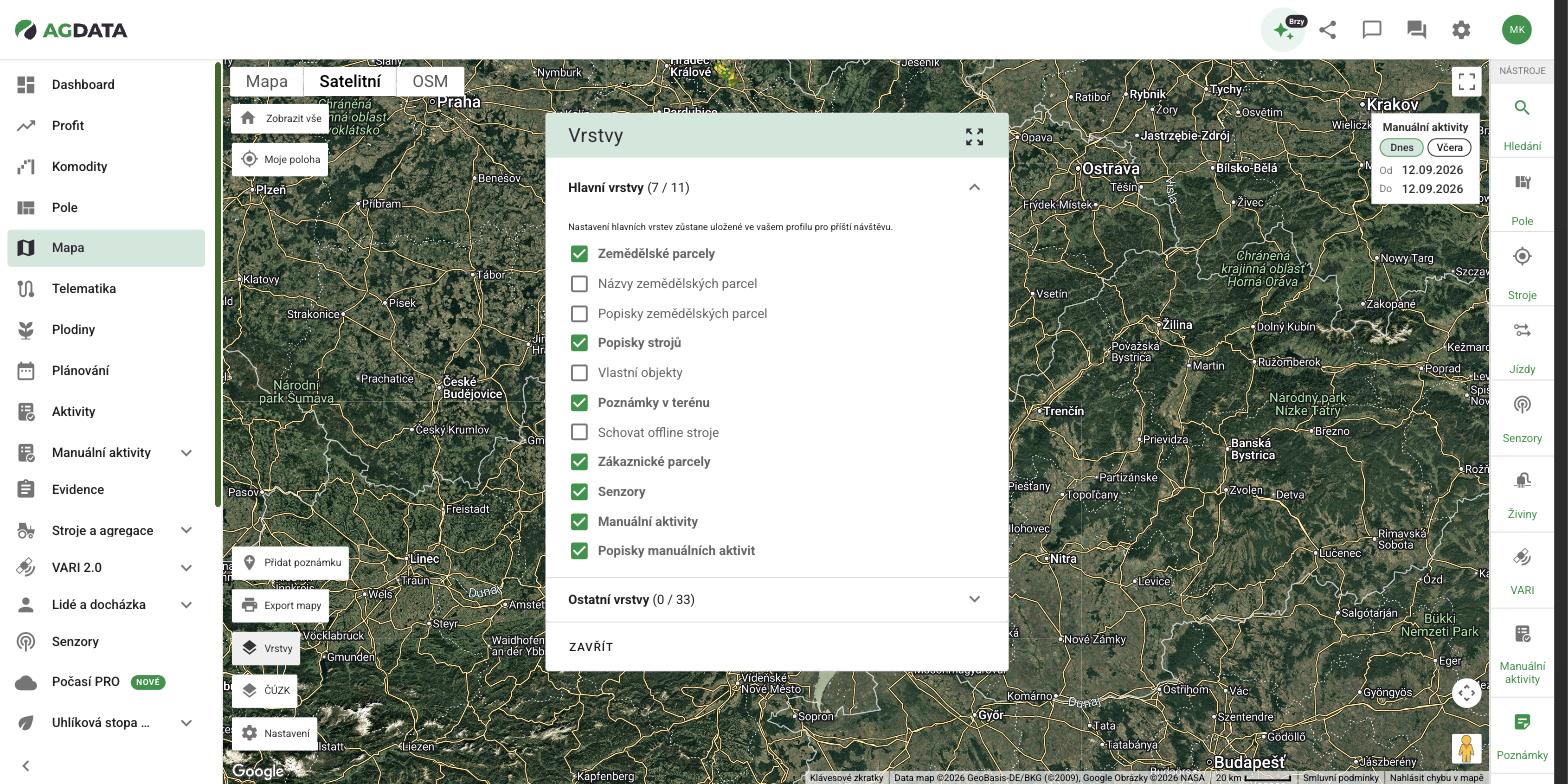The image size is (1568, 784).
Task: Click the Zobrazit vše button
Action: click(280, 118)
